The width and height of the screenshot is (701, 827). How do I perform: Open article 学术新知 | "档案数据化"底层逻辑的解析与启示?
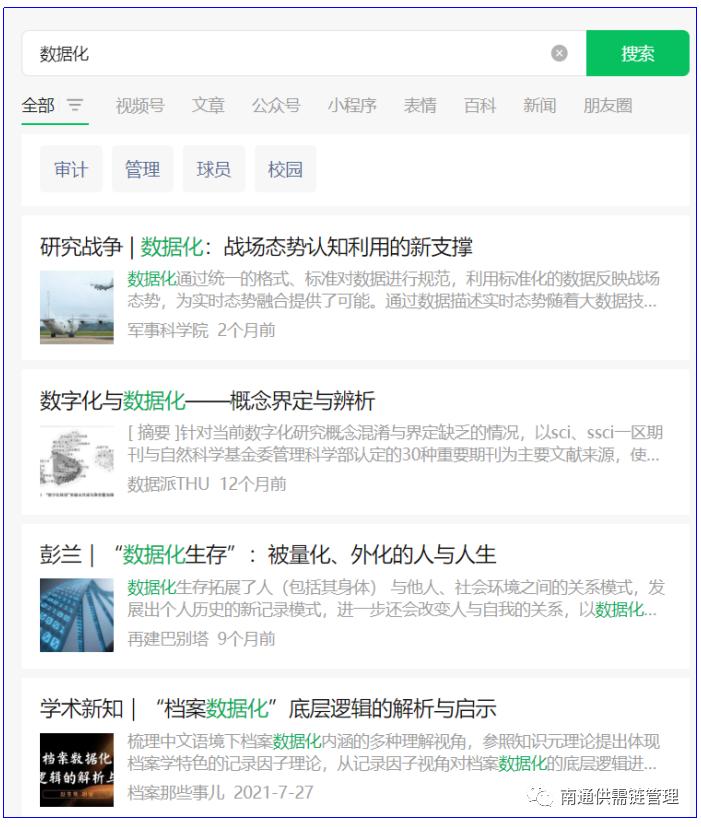[268, 709]
